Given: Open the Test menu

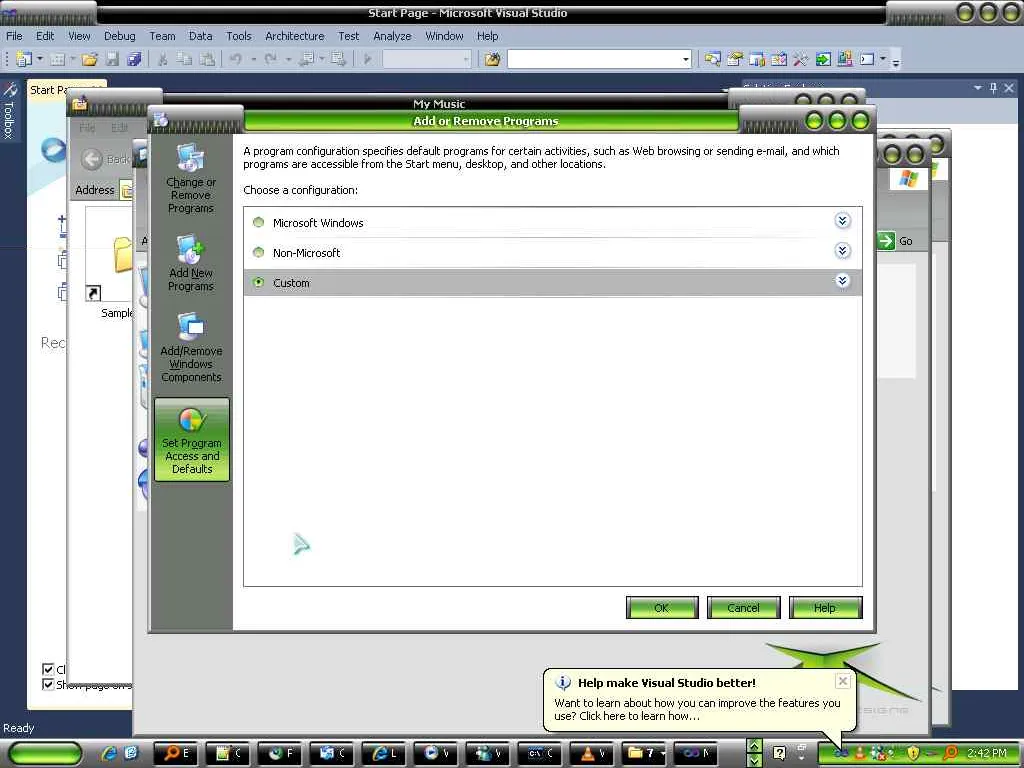Looking at the screenshot, I should pyautogui.click(x=348, y=36).
